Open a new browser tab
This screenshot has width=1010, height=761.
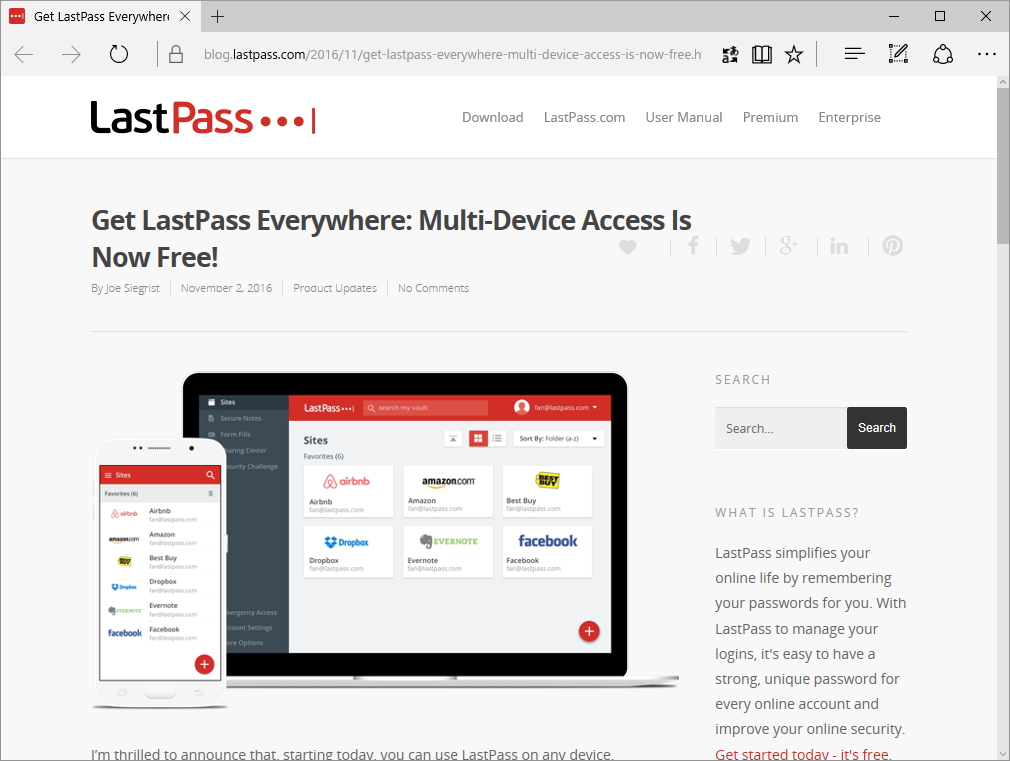pyautogui.click(x=218, y=16)
